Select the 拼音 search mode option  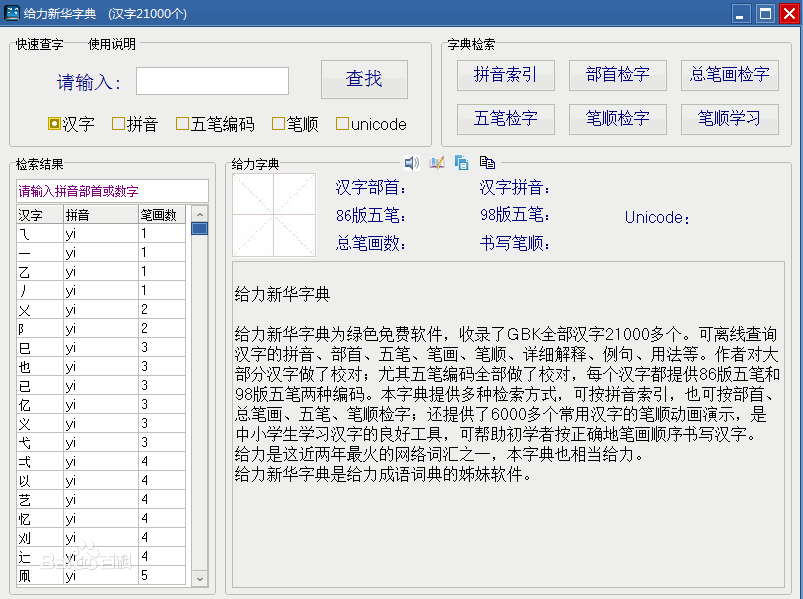coord(135,124)
